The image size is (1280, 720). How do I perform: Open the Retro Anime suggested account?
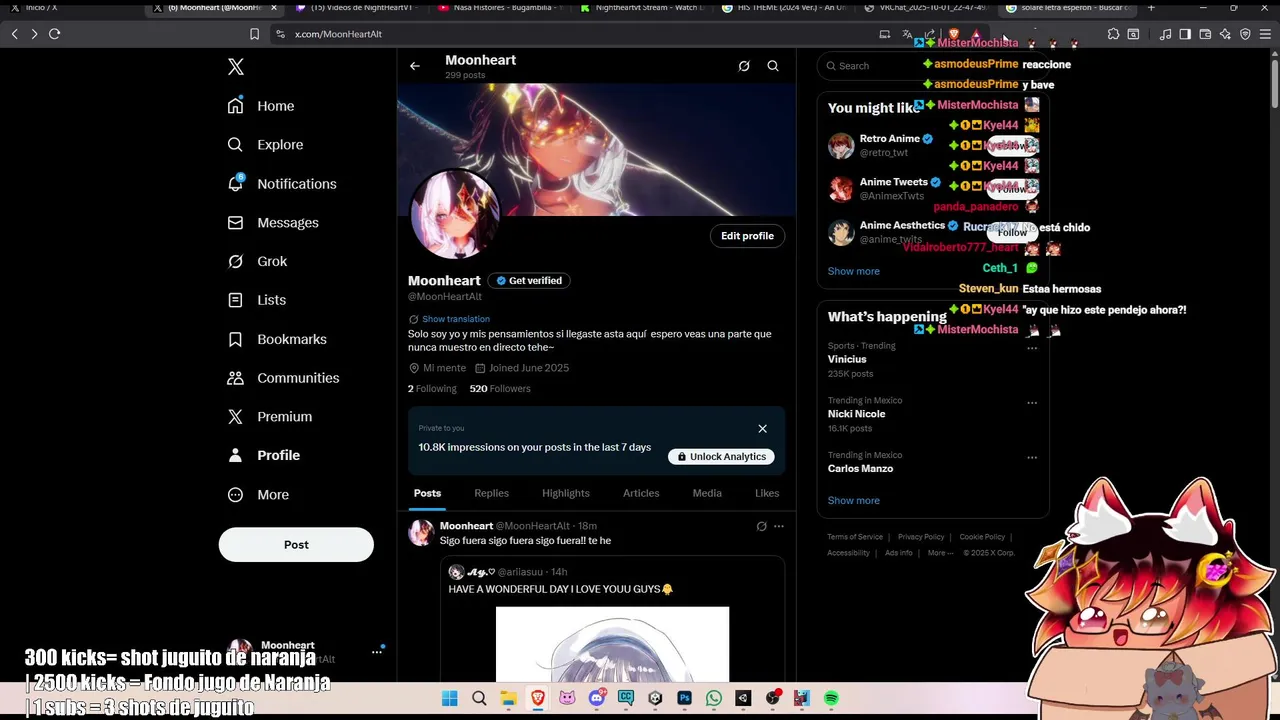click(x=890, y=145)
